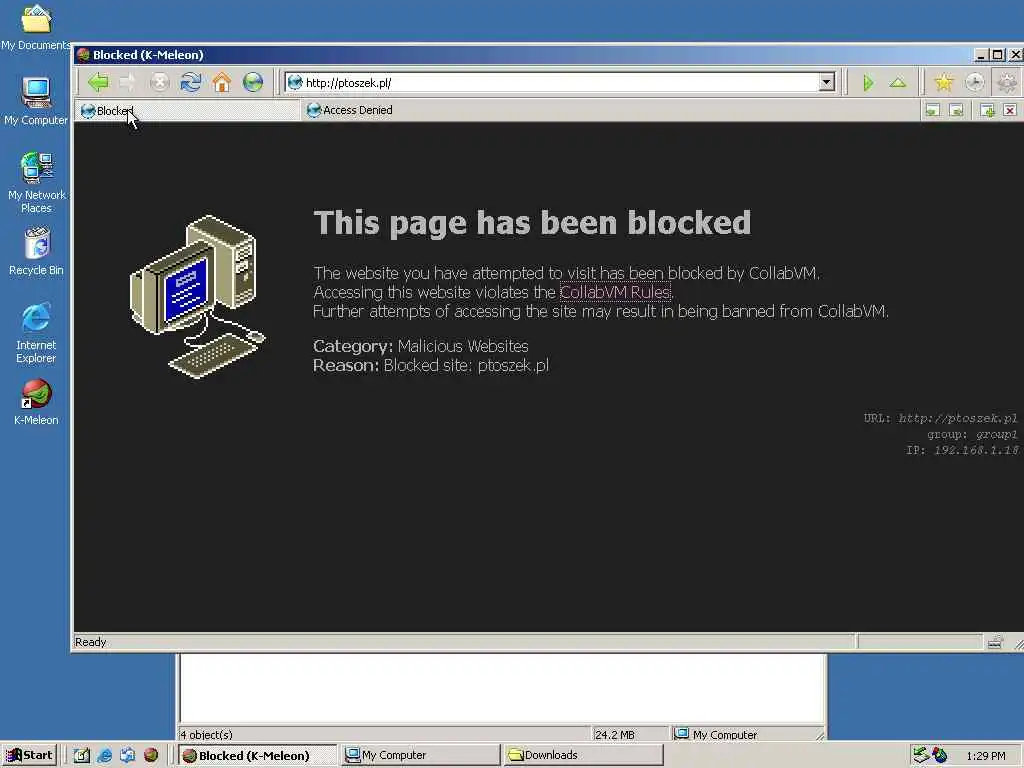Open the My Documents desktop icon
Image resolution: width=1024 pixels, height=768 pixels.
click(x=36, y=27)
